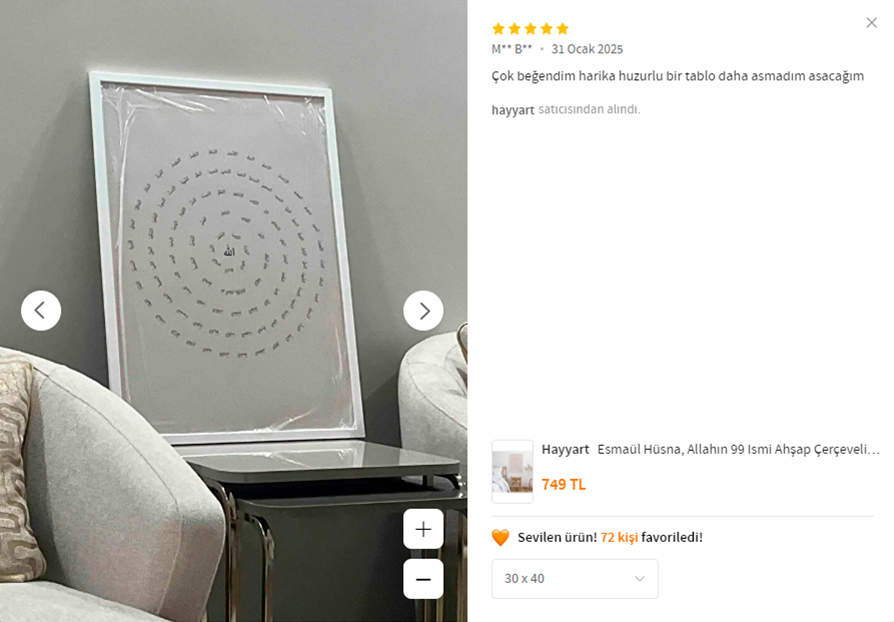The height and width of the screenshot is (622, 894).
Task: Click the middle yellow rating star
Action: 531,29
